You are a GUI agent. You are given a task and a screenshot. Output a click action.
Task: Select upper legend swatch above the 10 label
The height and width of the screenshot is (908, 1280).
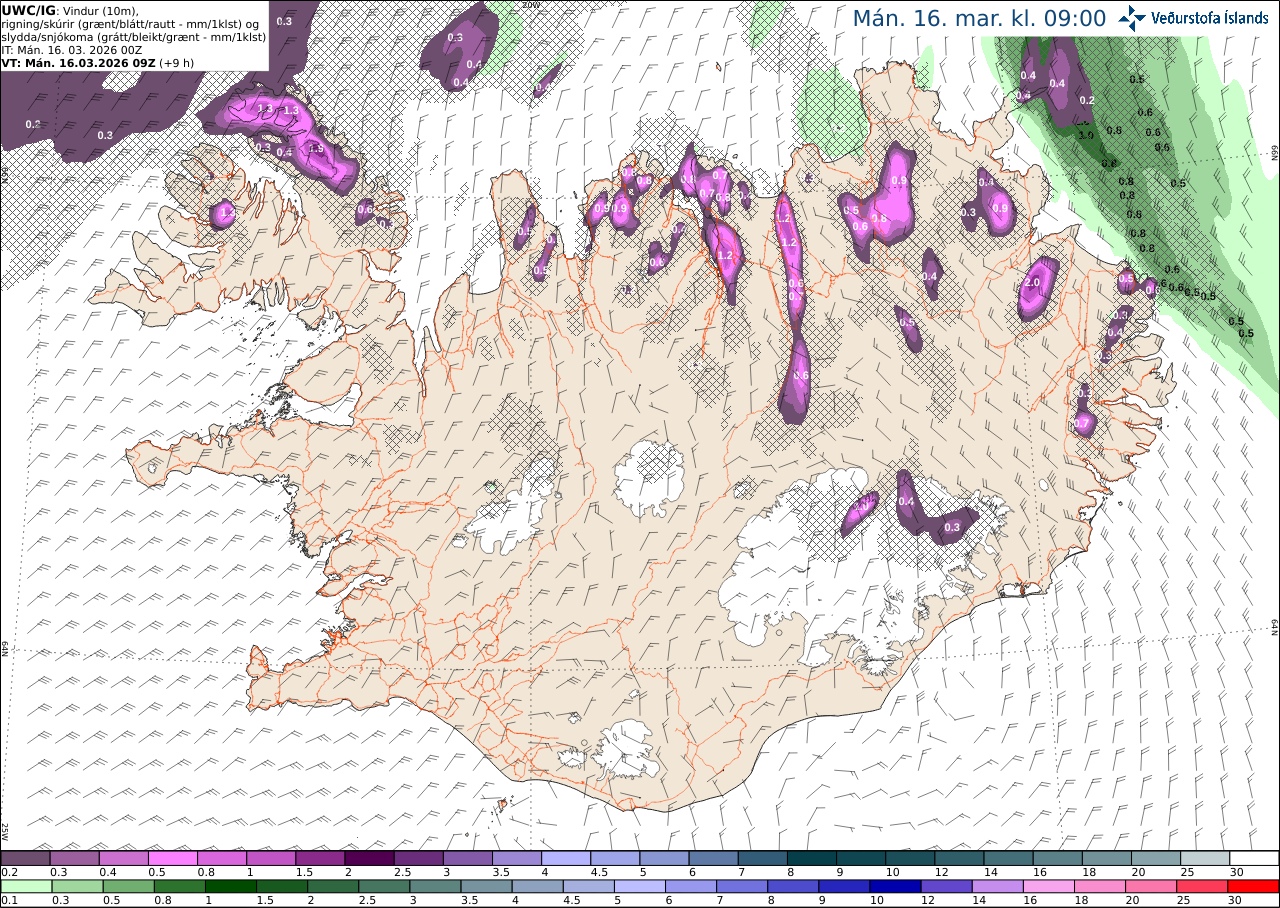[x=909, y=858]
